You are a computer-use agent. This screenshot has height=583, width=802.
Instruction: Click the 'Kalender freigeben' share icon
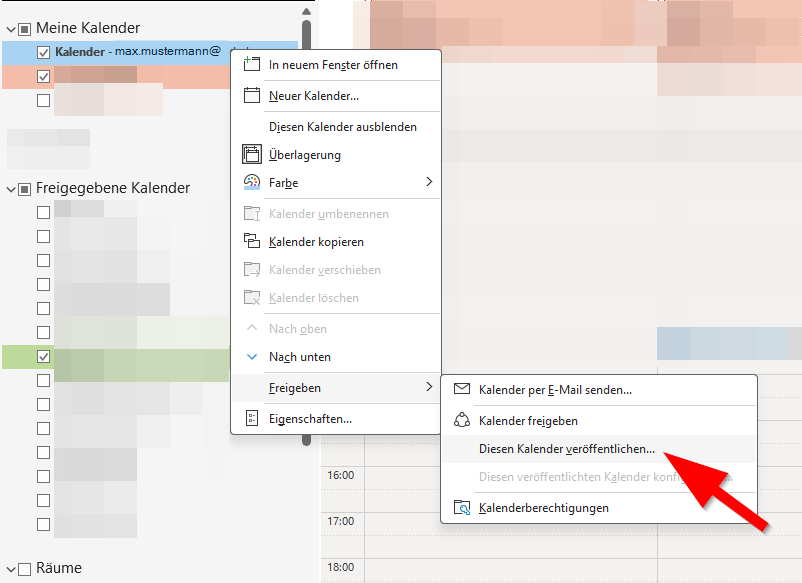[462, 421]
